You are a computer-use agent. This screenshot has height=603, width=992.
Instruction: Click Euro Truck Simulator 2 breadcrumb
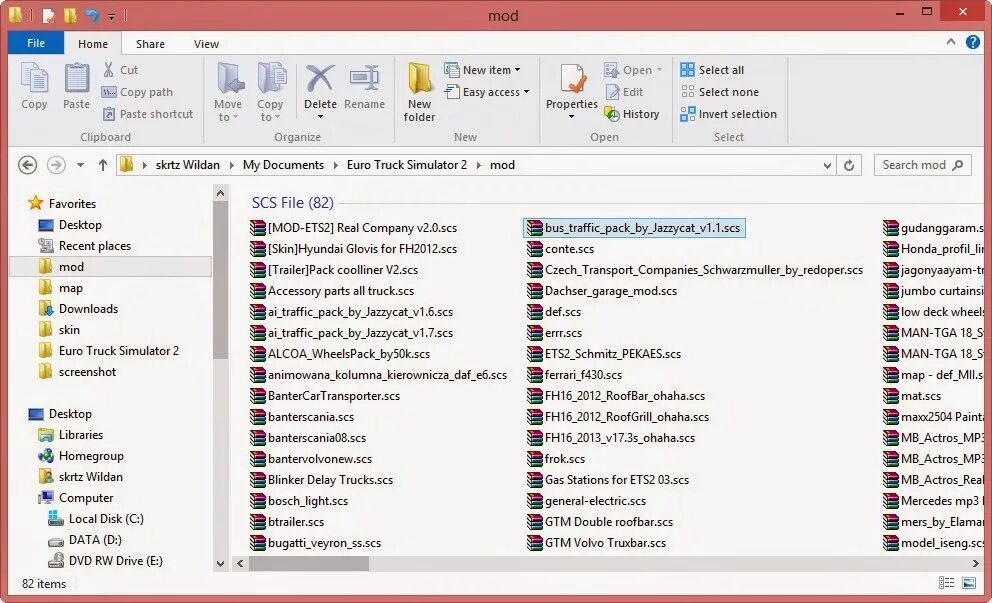click(407, 165)
